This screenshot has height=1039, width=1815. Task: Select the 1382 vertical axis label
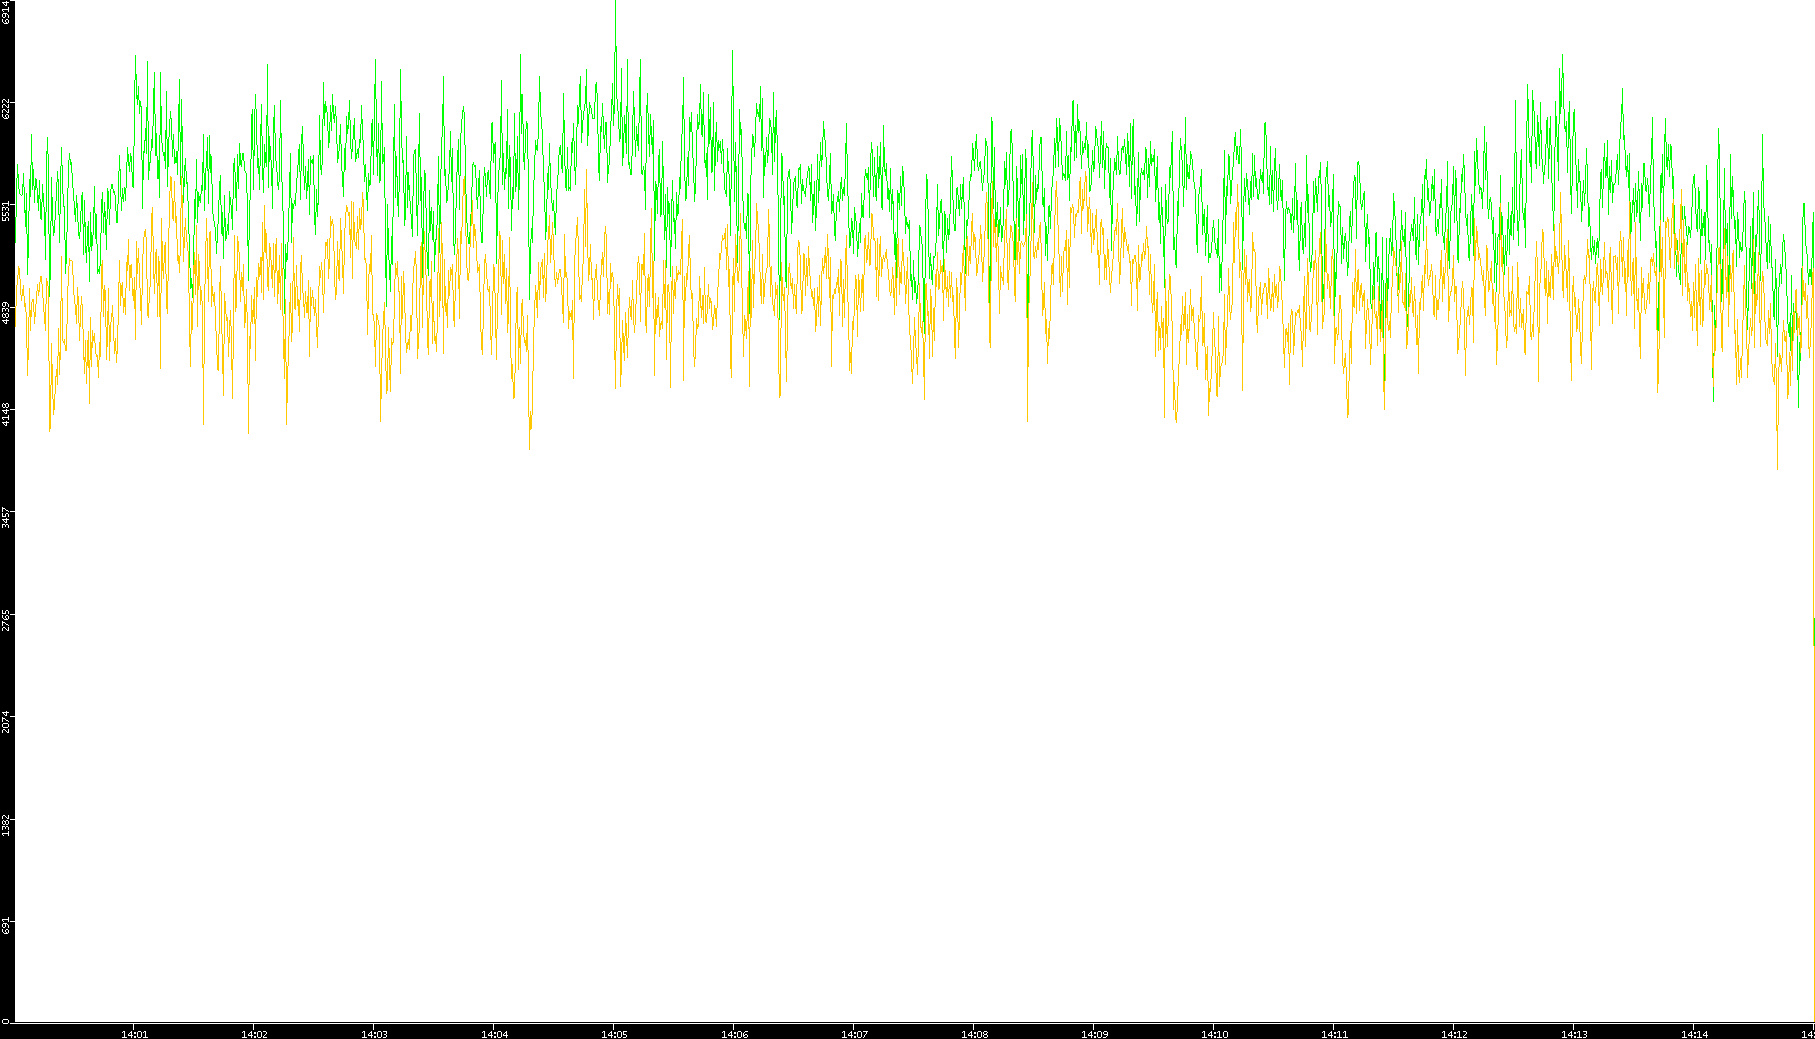coord(7,825)
